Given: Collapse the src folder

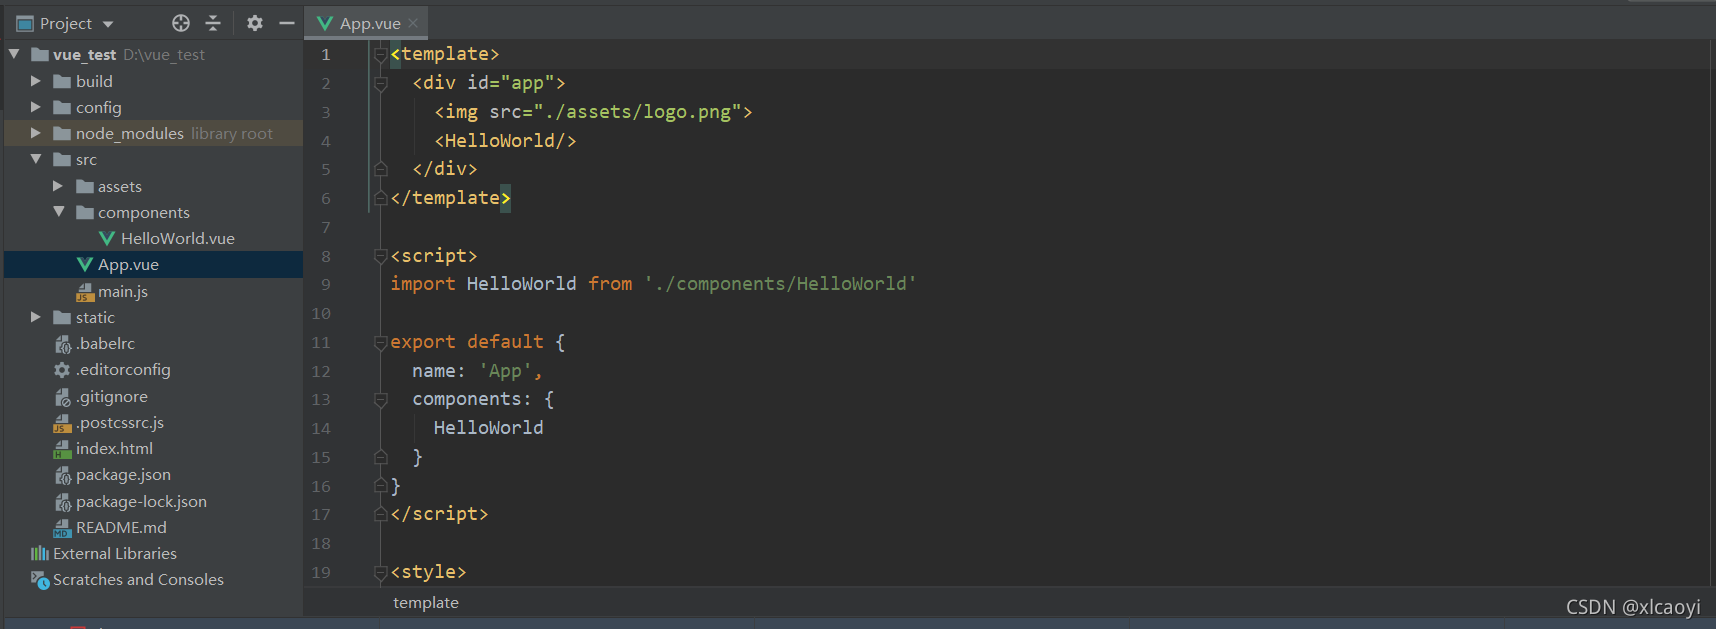Looking at the screenshot, I should [x=36, y=159].
